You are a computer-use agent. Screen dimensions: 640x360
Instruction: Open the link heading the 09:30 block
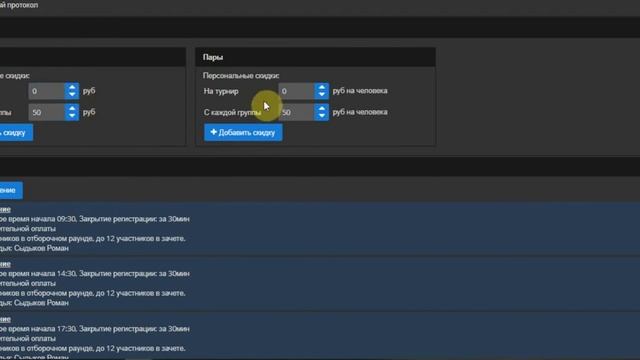pyautogui.click(x=5, y=209)
